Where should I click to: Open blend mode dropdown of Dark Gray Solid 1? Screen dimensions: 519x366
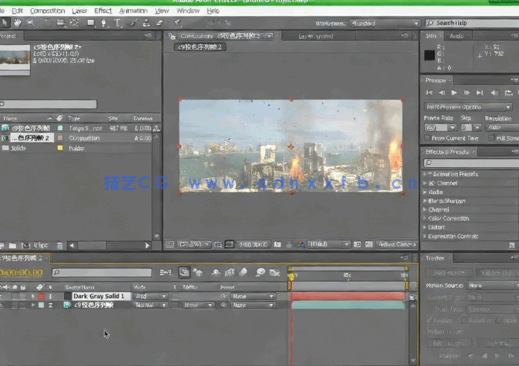coord(150,296)
